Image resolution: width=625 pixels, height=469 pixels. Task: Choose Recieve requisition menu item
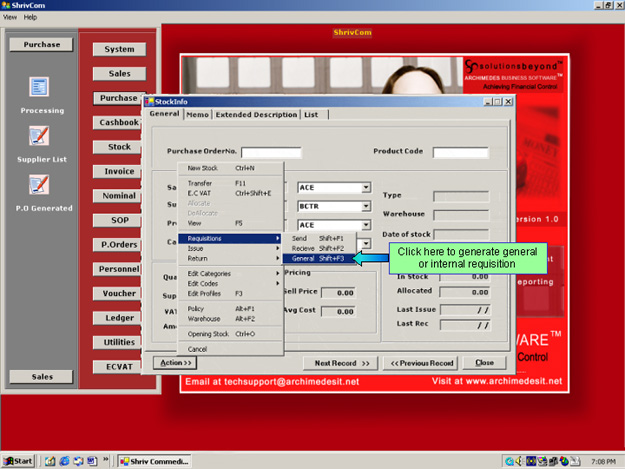click(318, 248)
